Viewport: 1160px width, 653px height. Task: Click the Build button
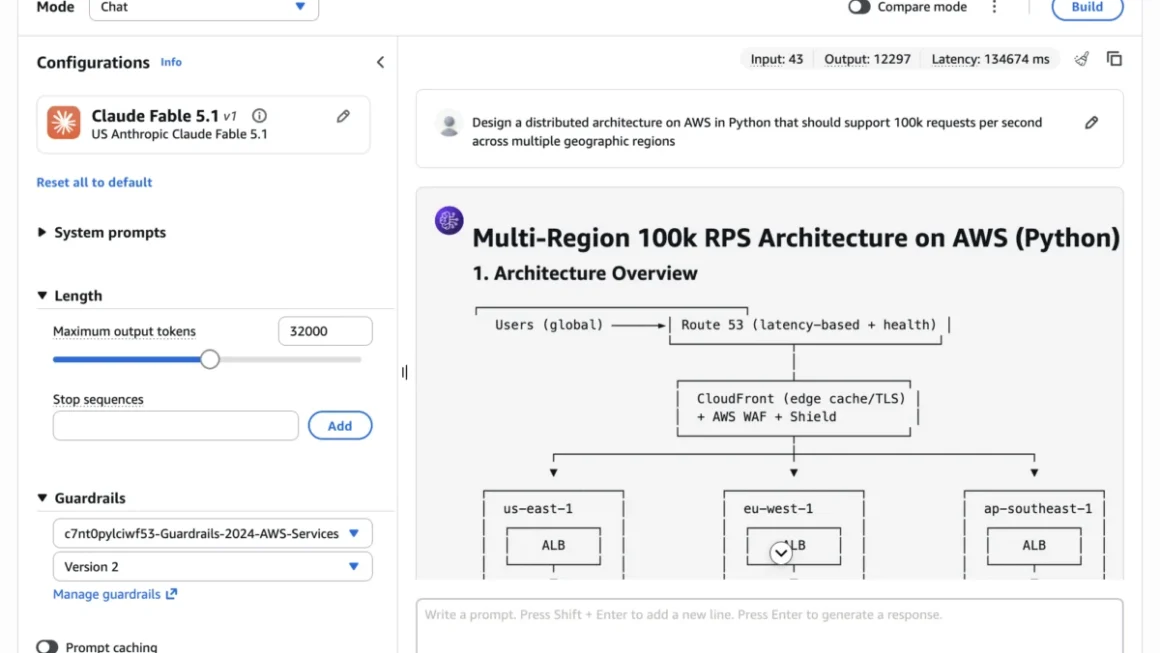1087,7
